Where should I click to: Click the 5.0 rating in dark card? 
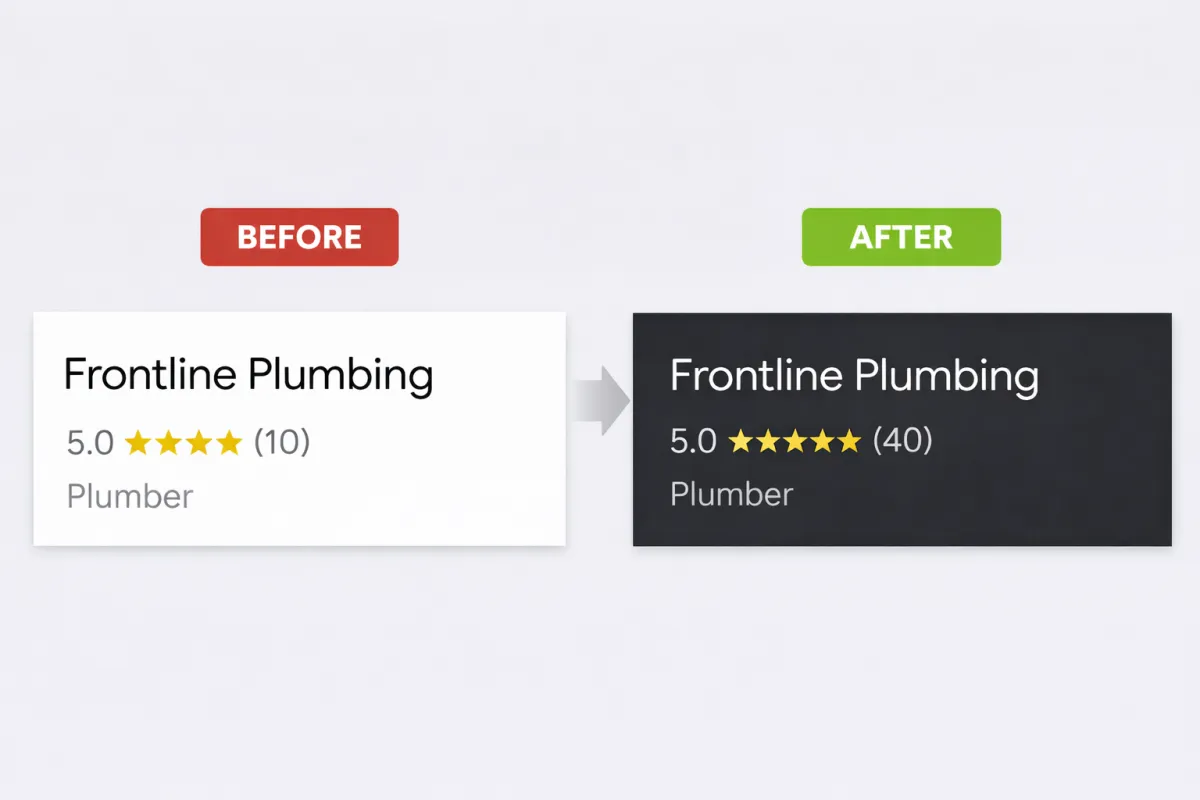[x=693, y=442]
